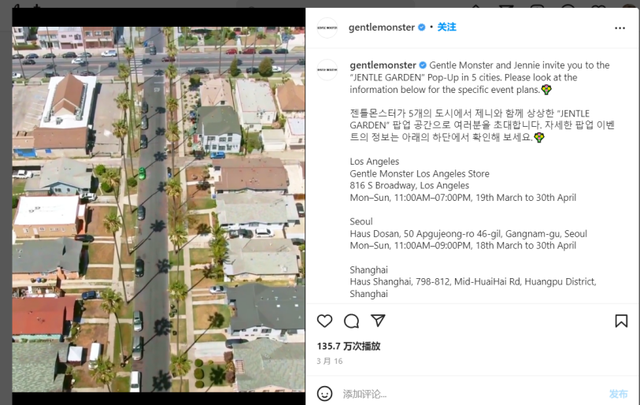This screenshot has width=640, height=405.
Task: Click the Haus Dosan address line
Action: pyautogui.click(x=468, y=234)
